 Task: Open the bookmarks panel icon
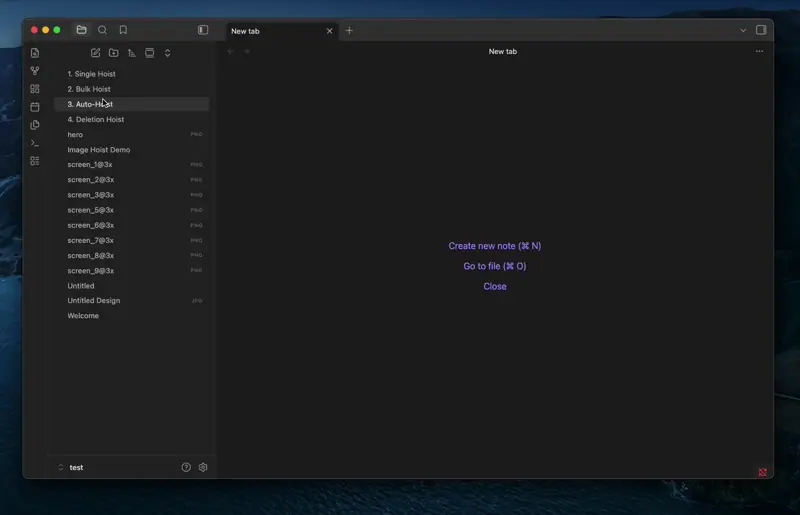[x=123, y=30]
